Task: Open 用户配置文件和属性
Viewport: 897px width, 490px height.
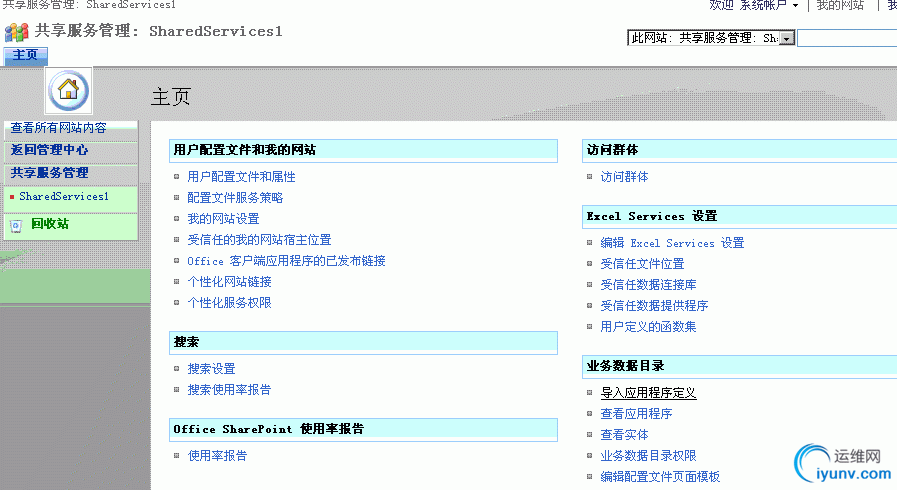Action: click(x=241, y=177)
